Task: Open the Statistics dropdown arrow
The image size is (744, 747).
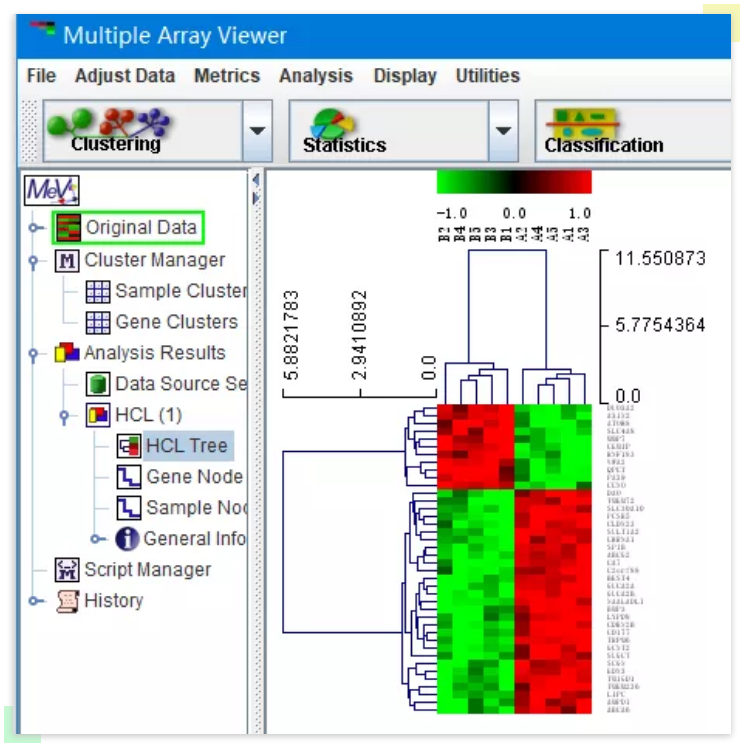Action: (502, 131)
